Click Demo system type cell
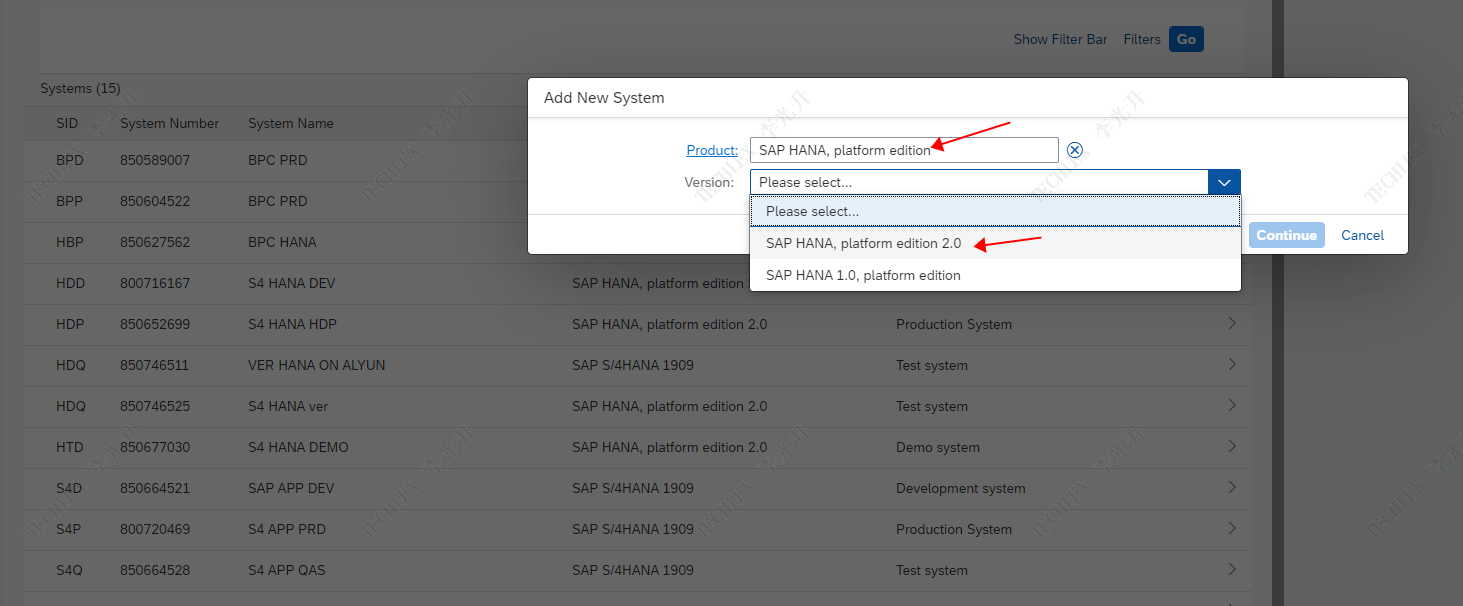1463x606 pixels. [x=938, y=447]
